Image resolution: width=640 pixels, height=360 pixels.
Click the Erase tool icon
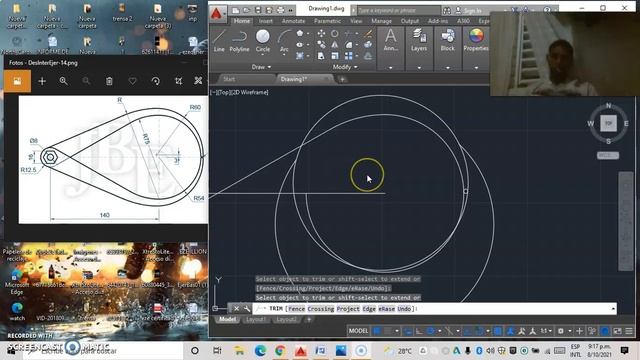coord(368,33)
